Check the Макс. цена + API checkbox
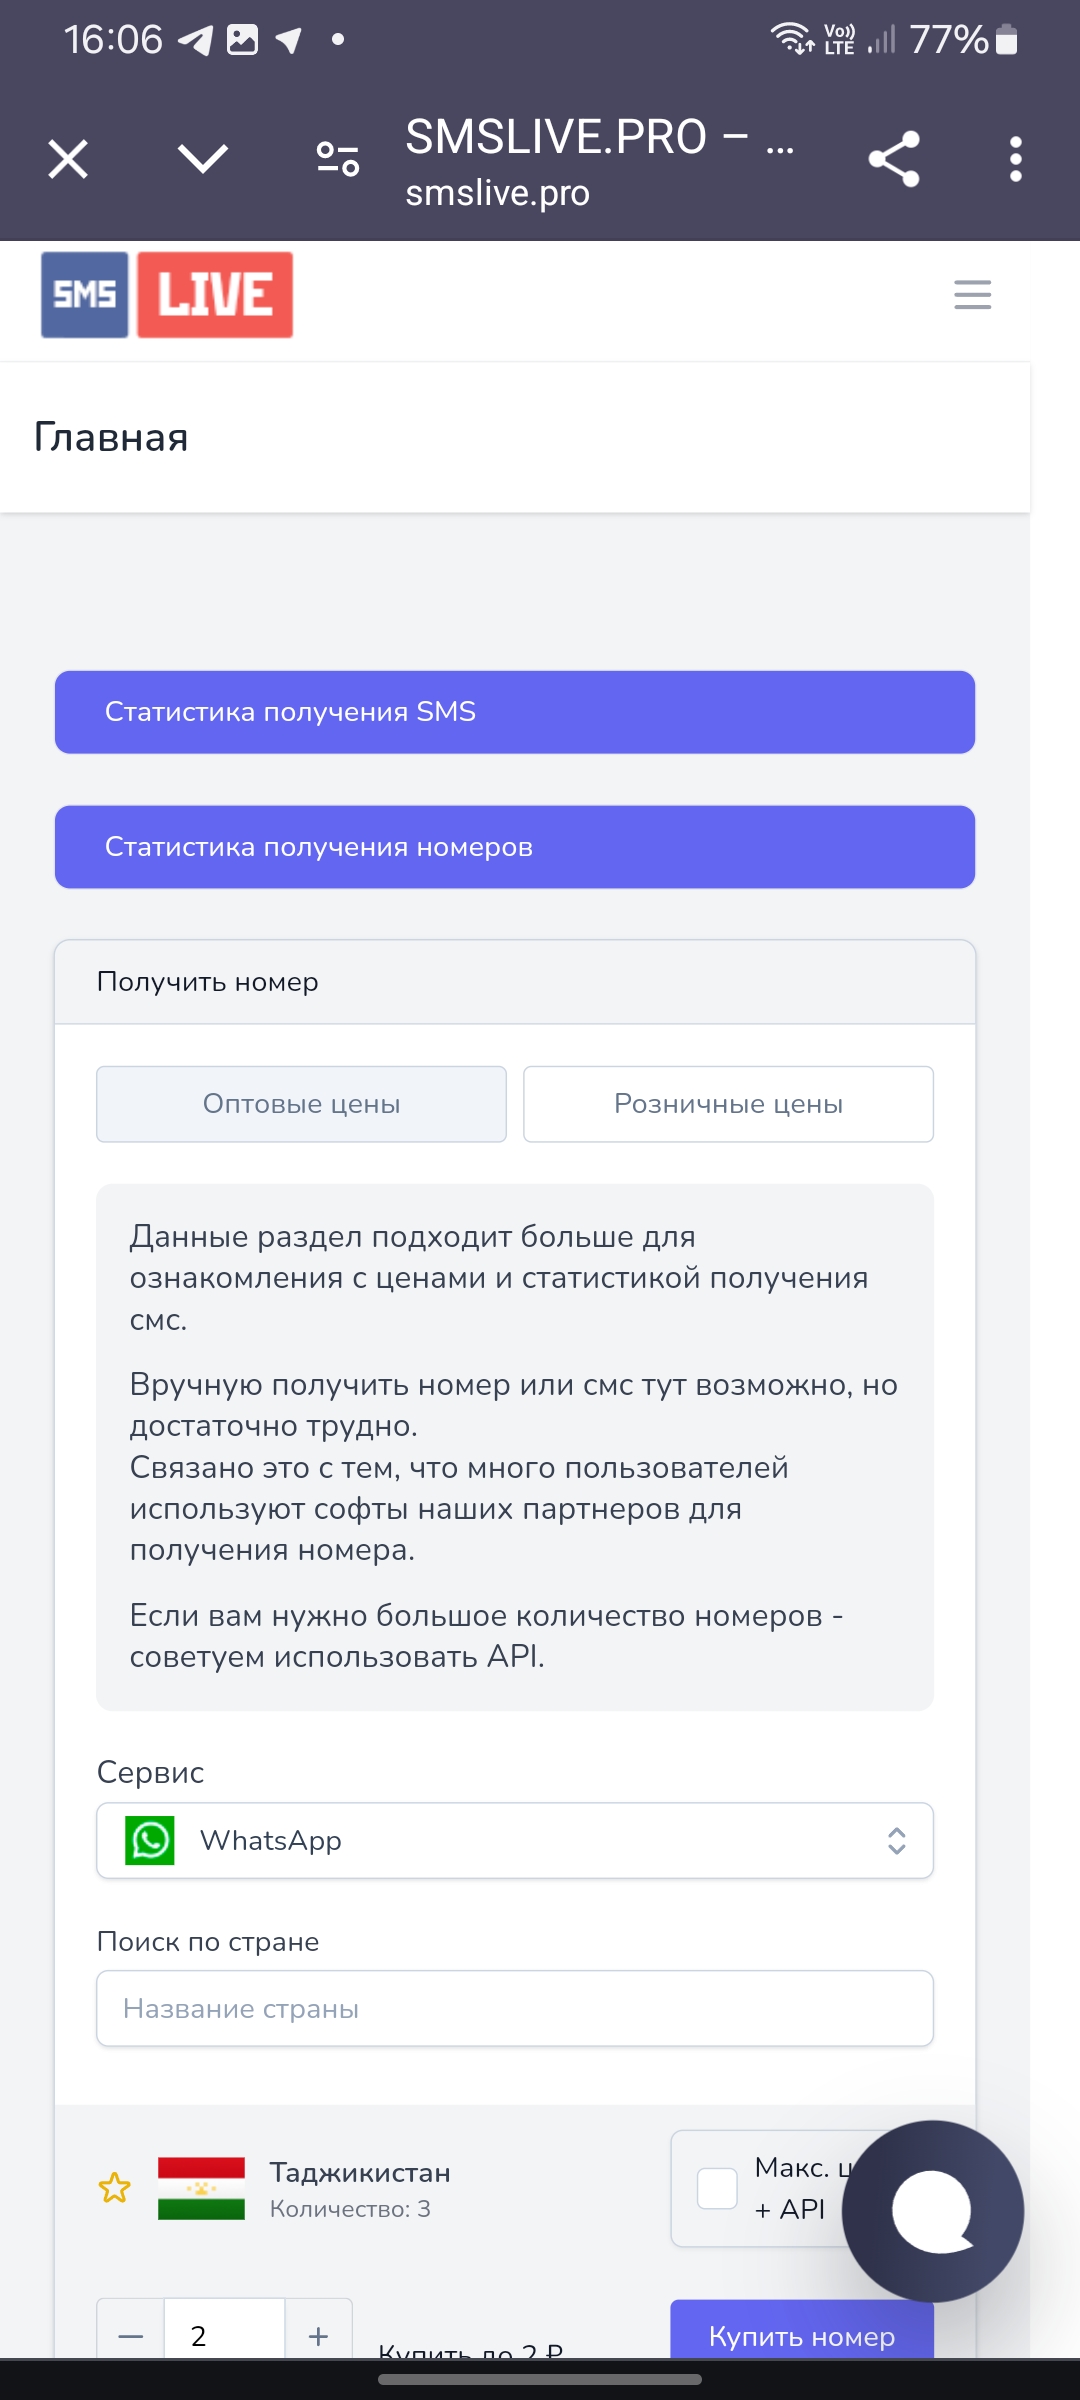This screenshot has width=1080, height=2400. pos(717,2188)
